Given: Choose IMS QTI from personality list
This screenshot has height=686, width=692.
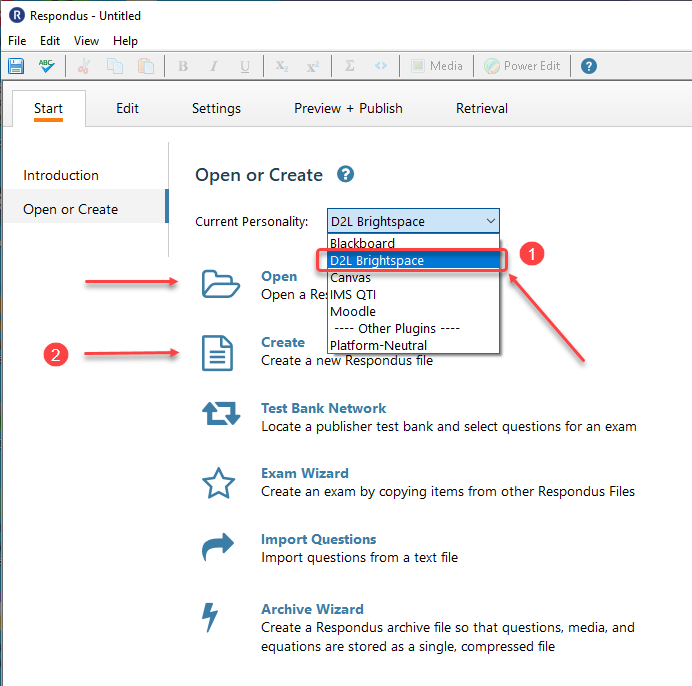Looking at the screenshot, I should [x=414, y=294].
